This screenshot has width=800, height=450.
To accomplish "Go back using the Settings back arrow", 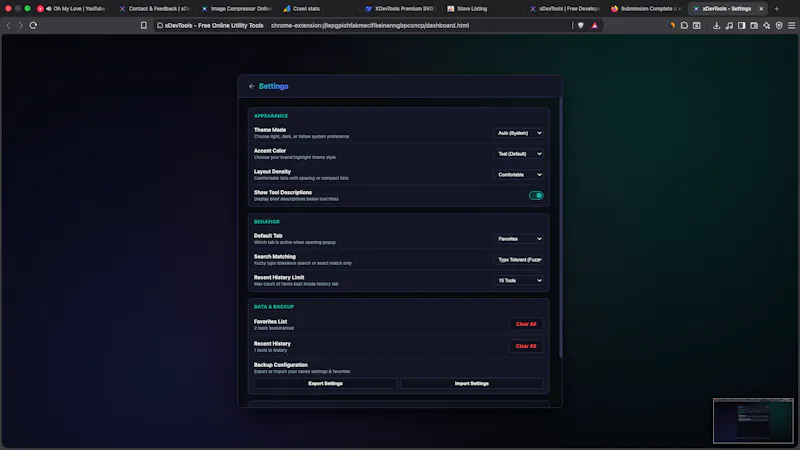I will click(x=252, y=86).
